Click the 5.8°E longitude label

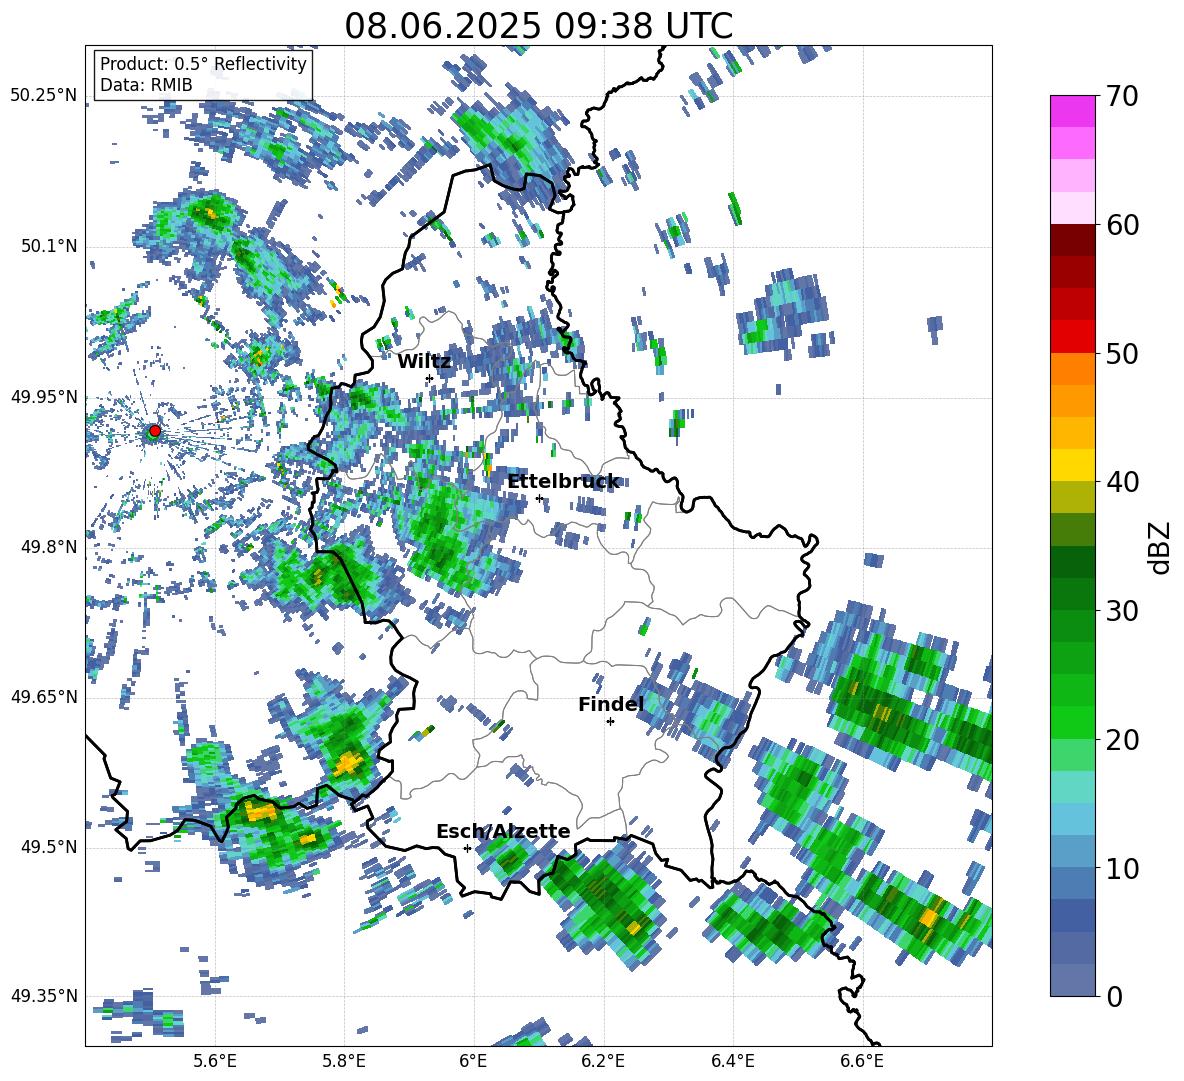(x=344, y=1061)
